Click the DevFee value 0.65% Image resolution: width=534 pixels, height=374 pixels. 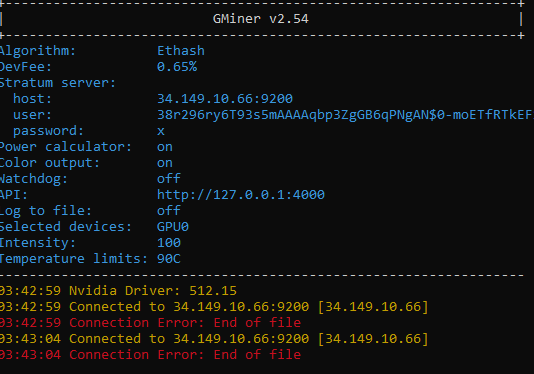tap(177, 67)
